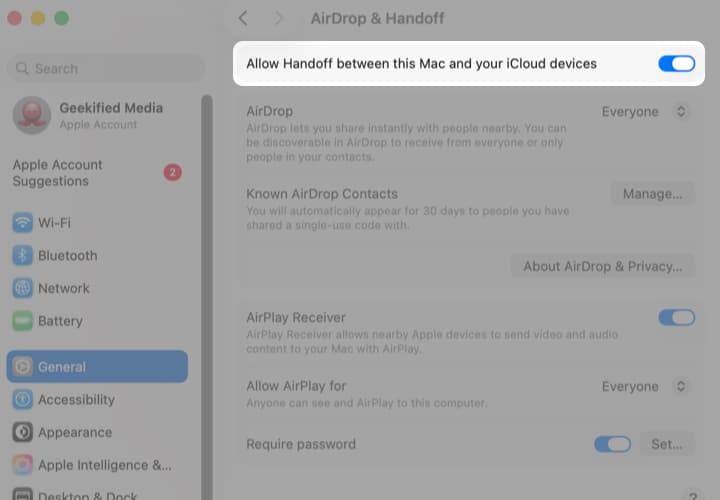Open Apple Account Suggestions
Image resolution: width=720 pixels, height=500 pixels.
97,173
